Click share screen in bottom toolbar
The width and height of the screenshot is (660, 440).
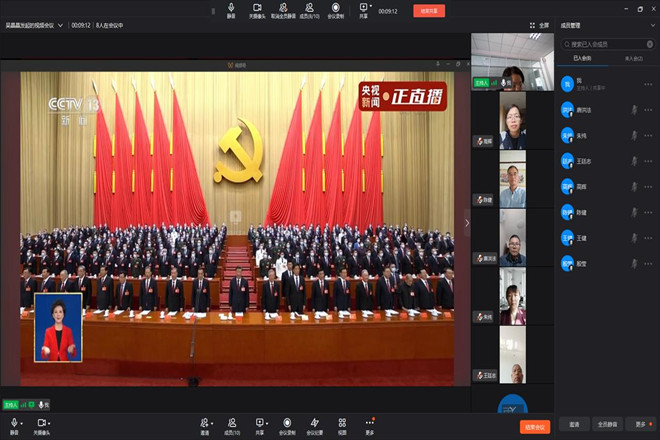tap(259, 426)
